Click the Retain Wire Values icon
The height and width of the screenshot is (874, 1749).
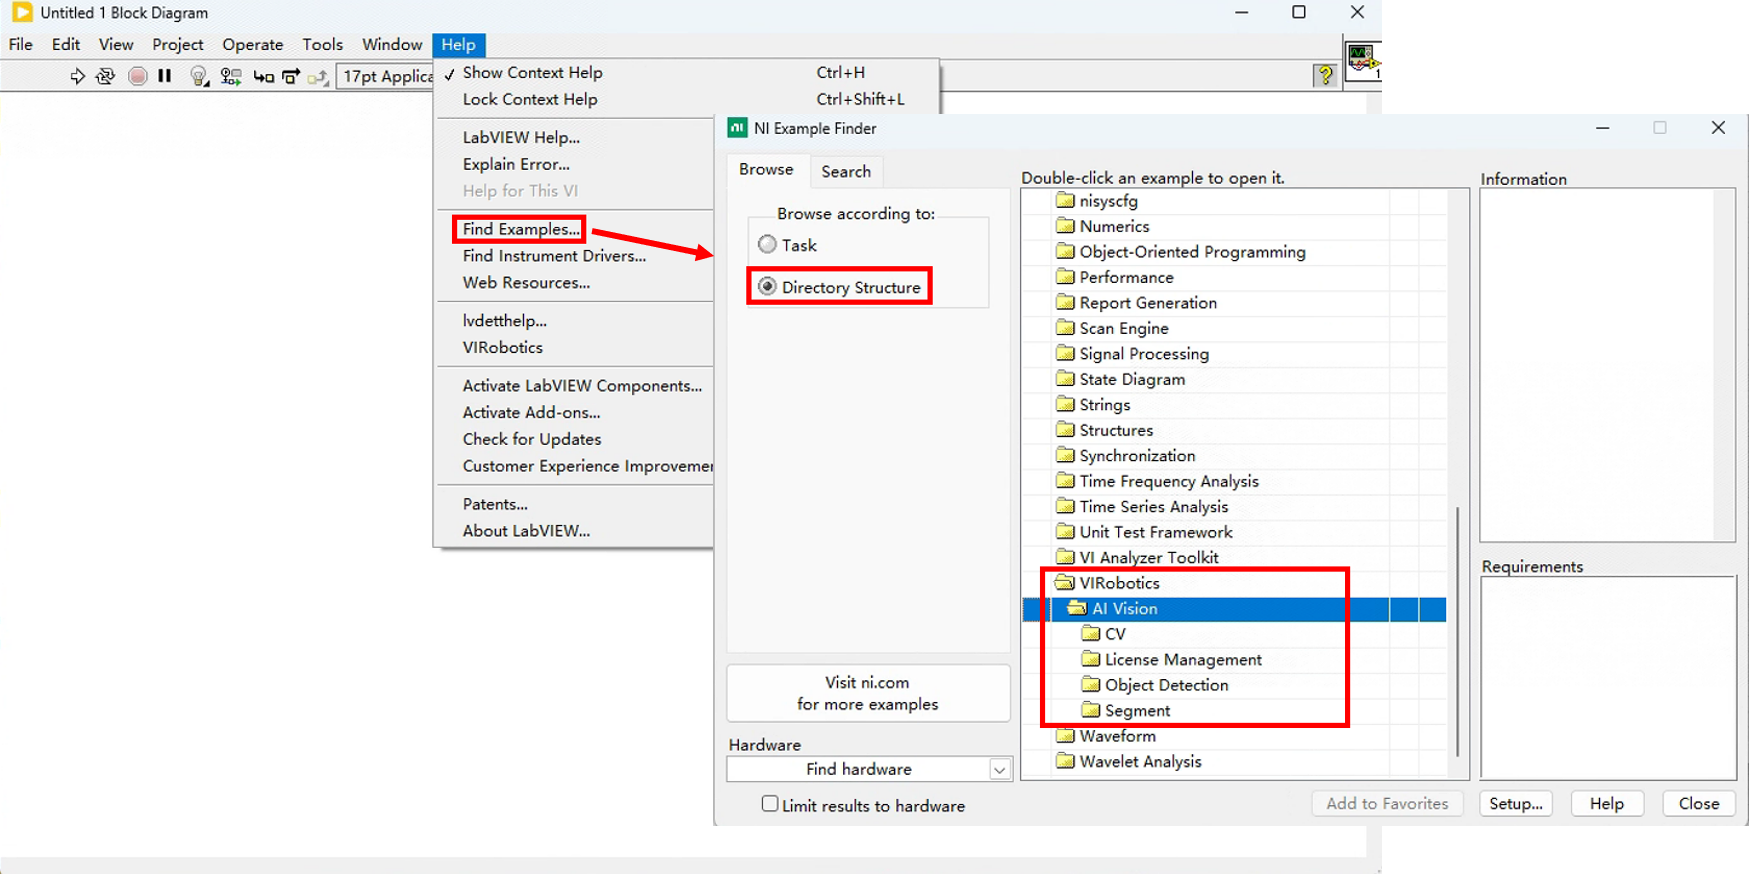coord(231,76)
